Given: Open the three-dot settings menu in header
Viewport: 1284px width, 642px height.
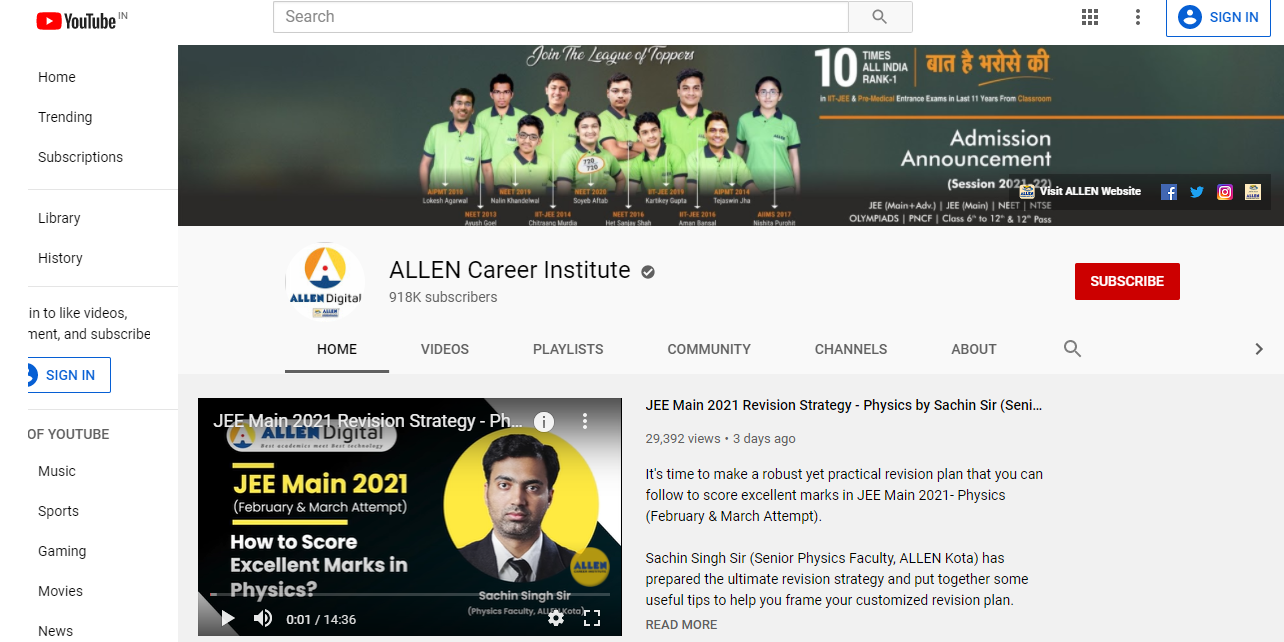Looking at the screenshot, I should (1137, 17).
